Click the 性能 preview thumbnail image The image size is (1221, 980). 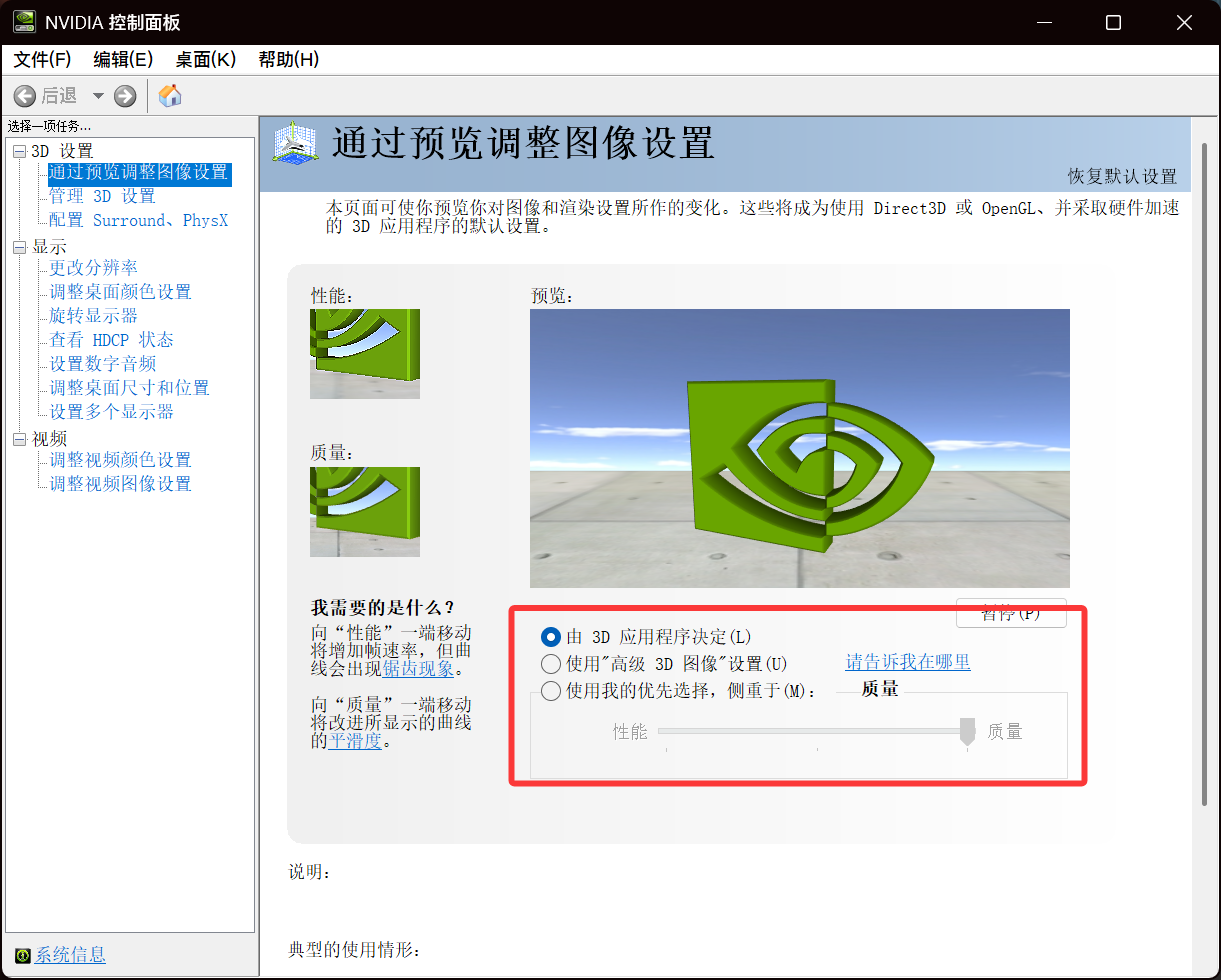(365, 353)
